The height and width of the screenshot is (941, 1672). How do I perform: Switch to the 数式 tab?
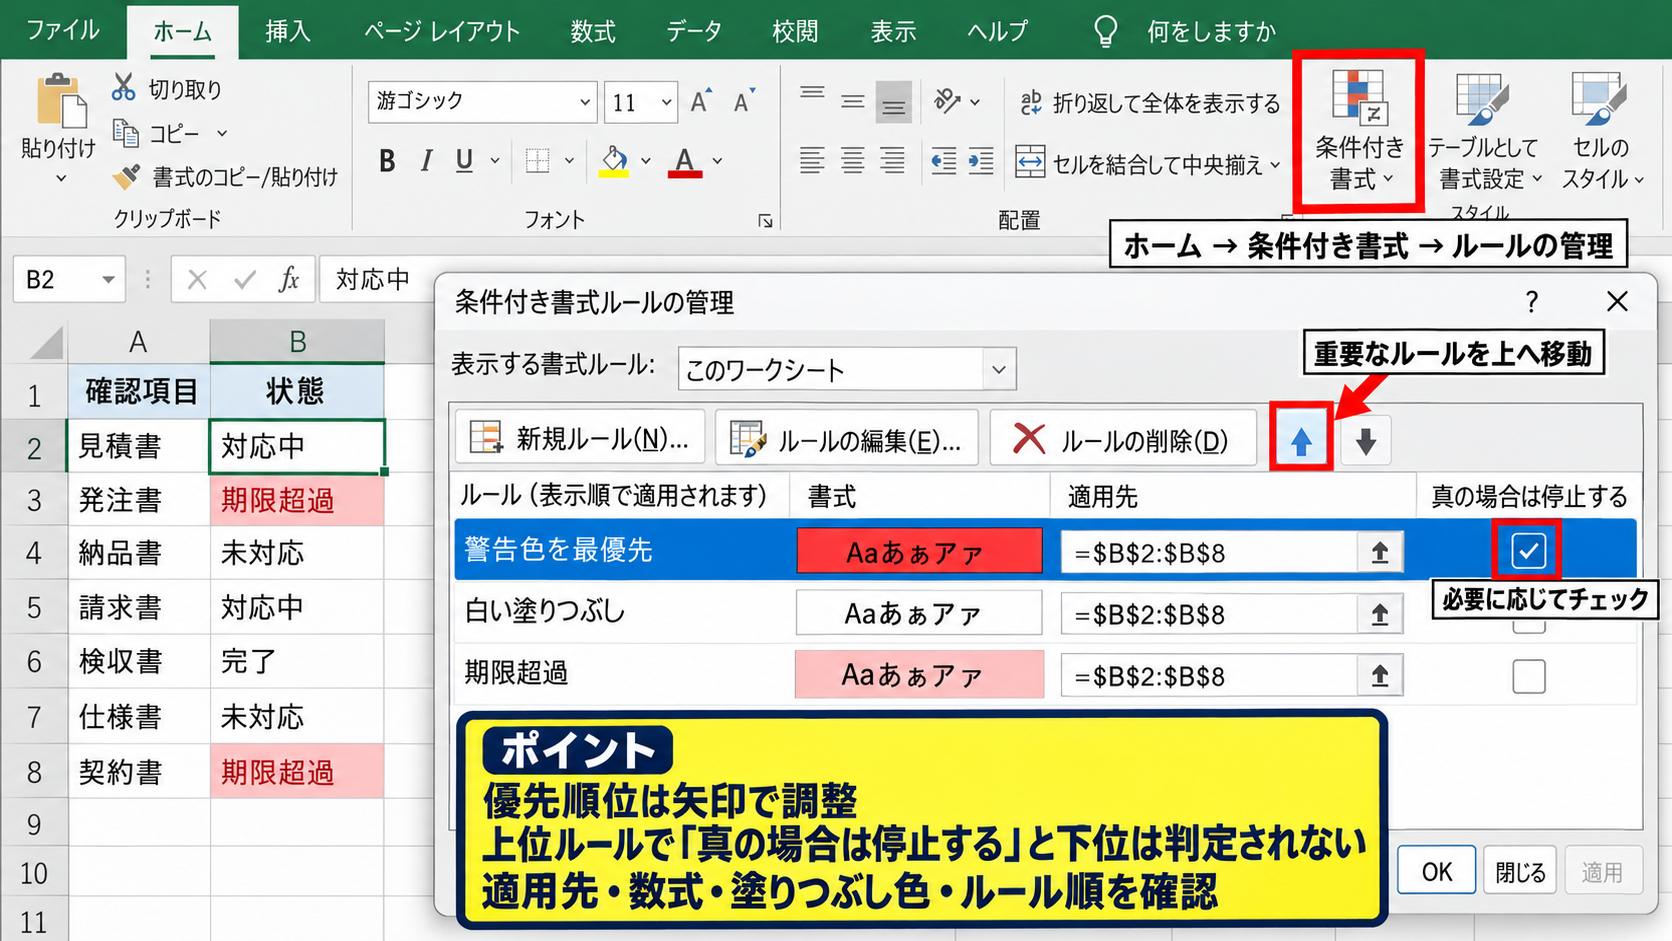coord(592,31)
